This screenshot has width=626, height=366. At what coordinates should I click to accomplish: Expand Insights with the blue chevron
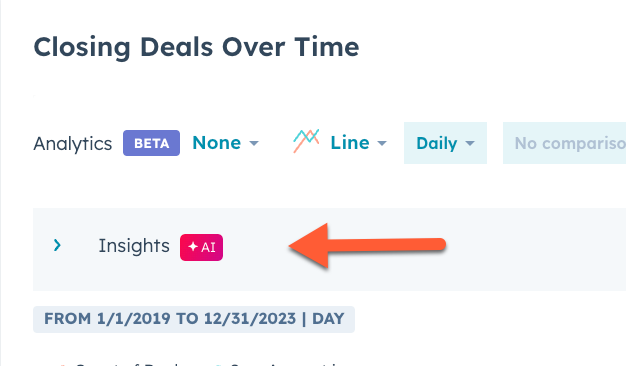coord(57,245)
